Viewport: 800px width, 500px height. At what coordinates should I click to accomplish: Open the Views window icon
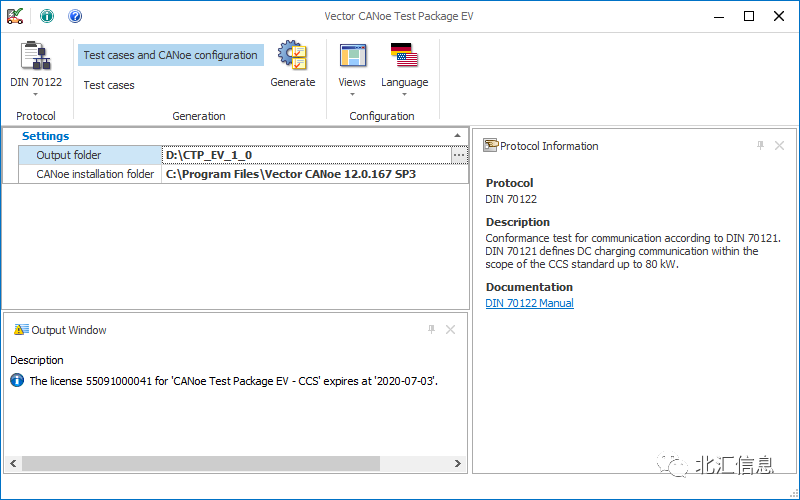coord(353,56)
